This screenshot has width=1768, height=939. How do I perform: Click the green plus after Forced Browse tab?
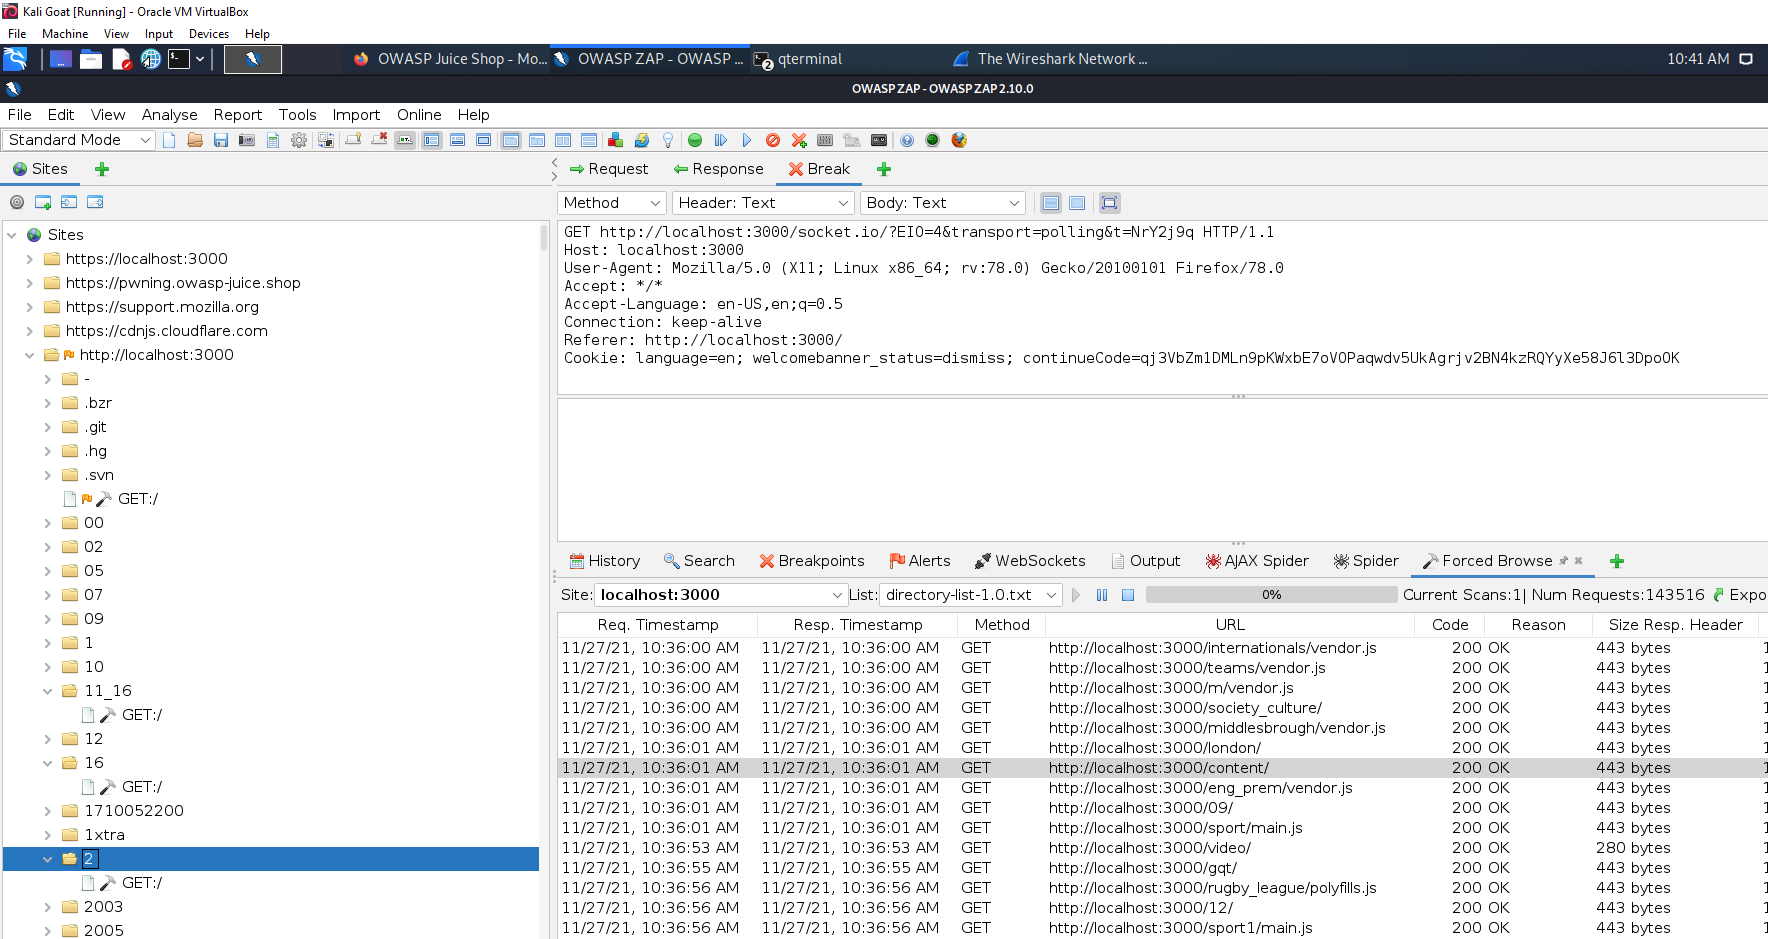point(1617,561)
